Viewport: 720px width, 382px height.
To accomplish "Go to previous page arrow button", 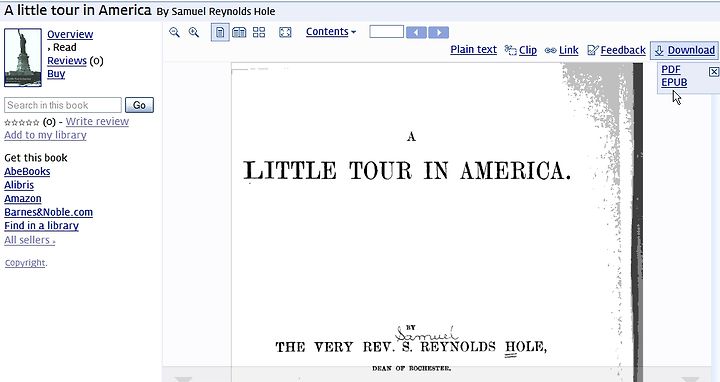I will click(x=416, y=32).
